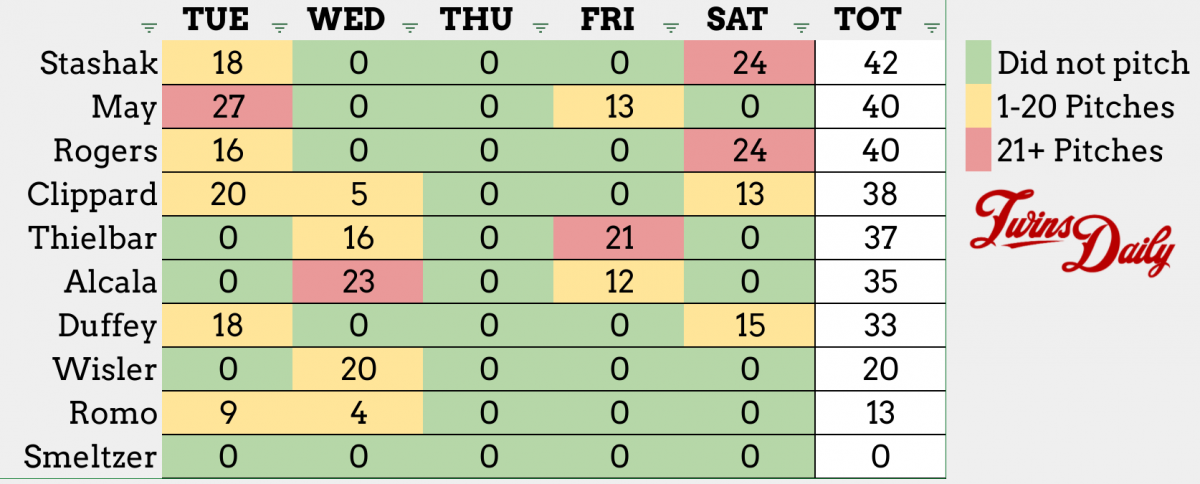This screenshot has width=1200, height=484.
Task: Click the green Did not pitch swatch
Action: [x=979, y=65]
